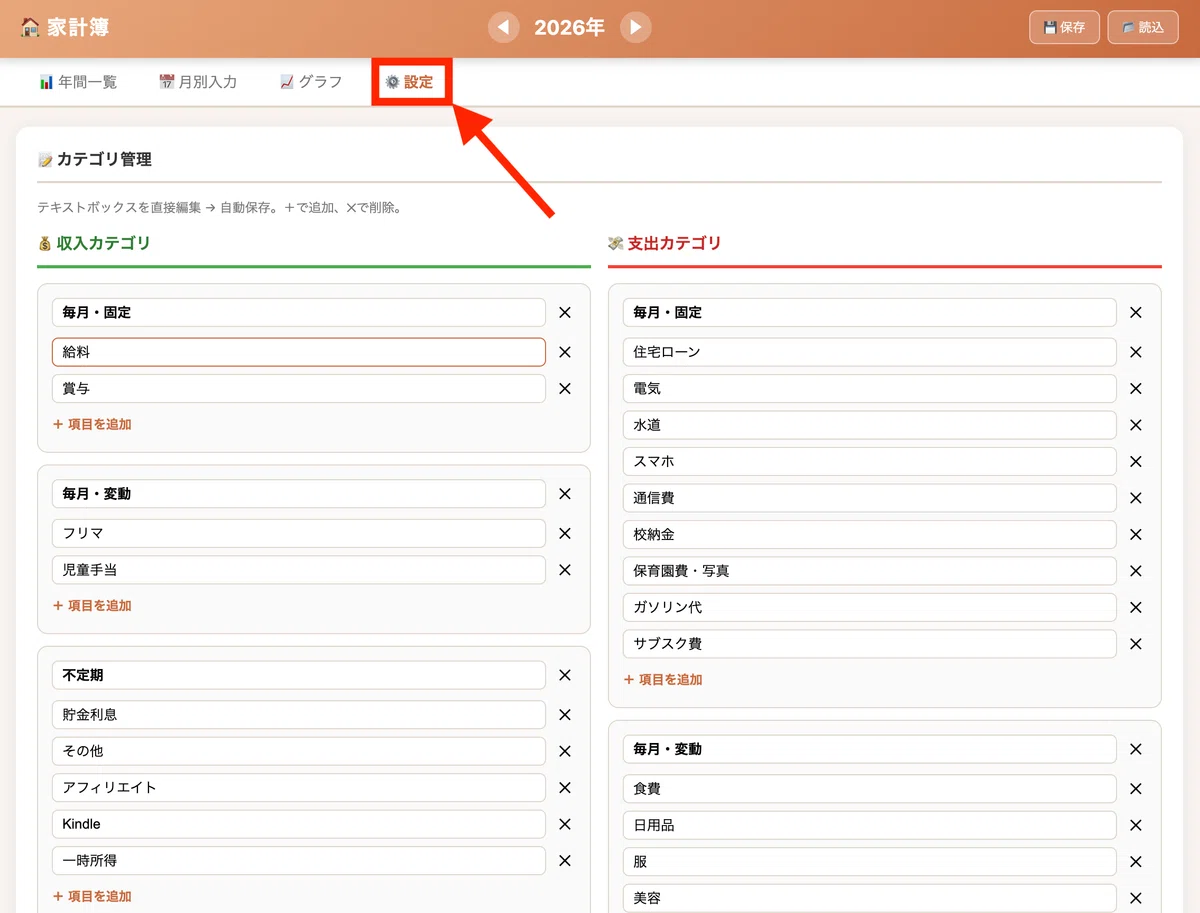Click the 2026年 year label
This screenshot has height=913, width=1200.
569,27
